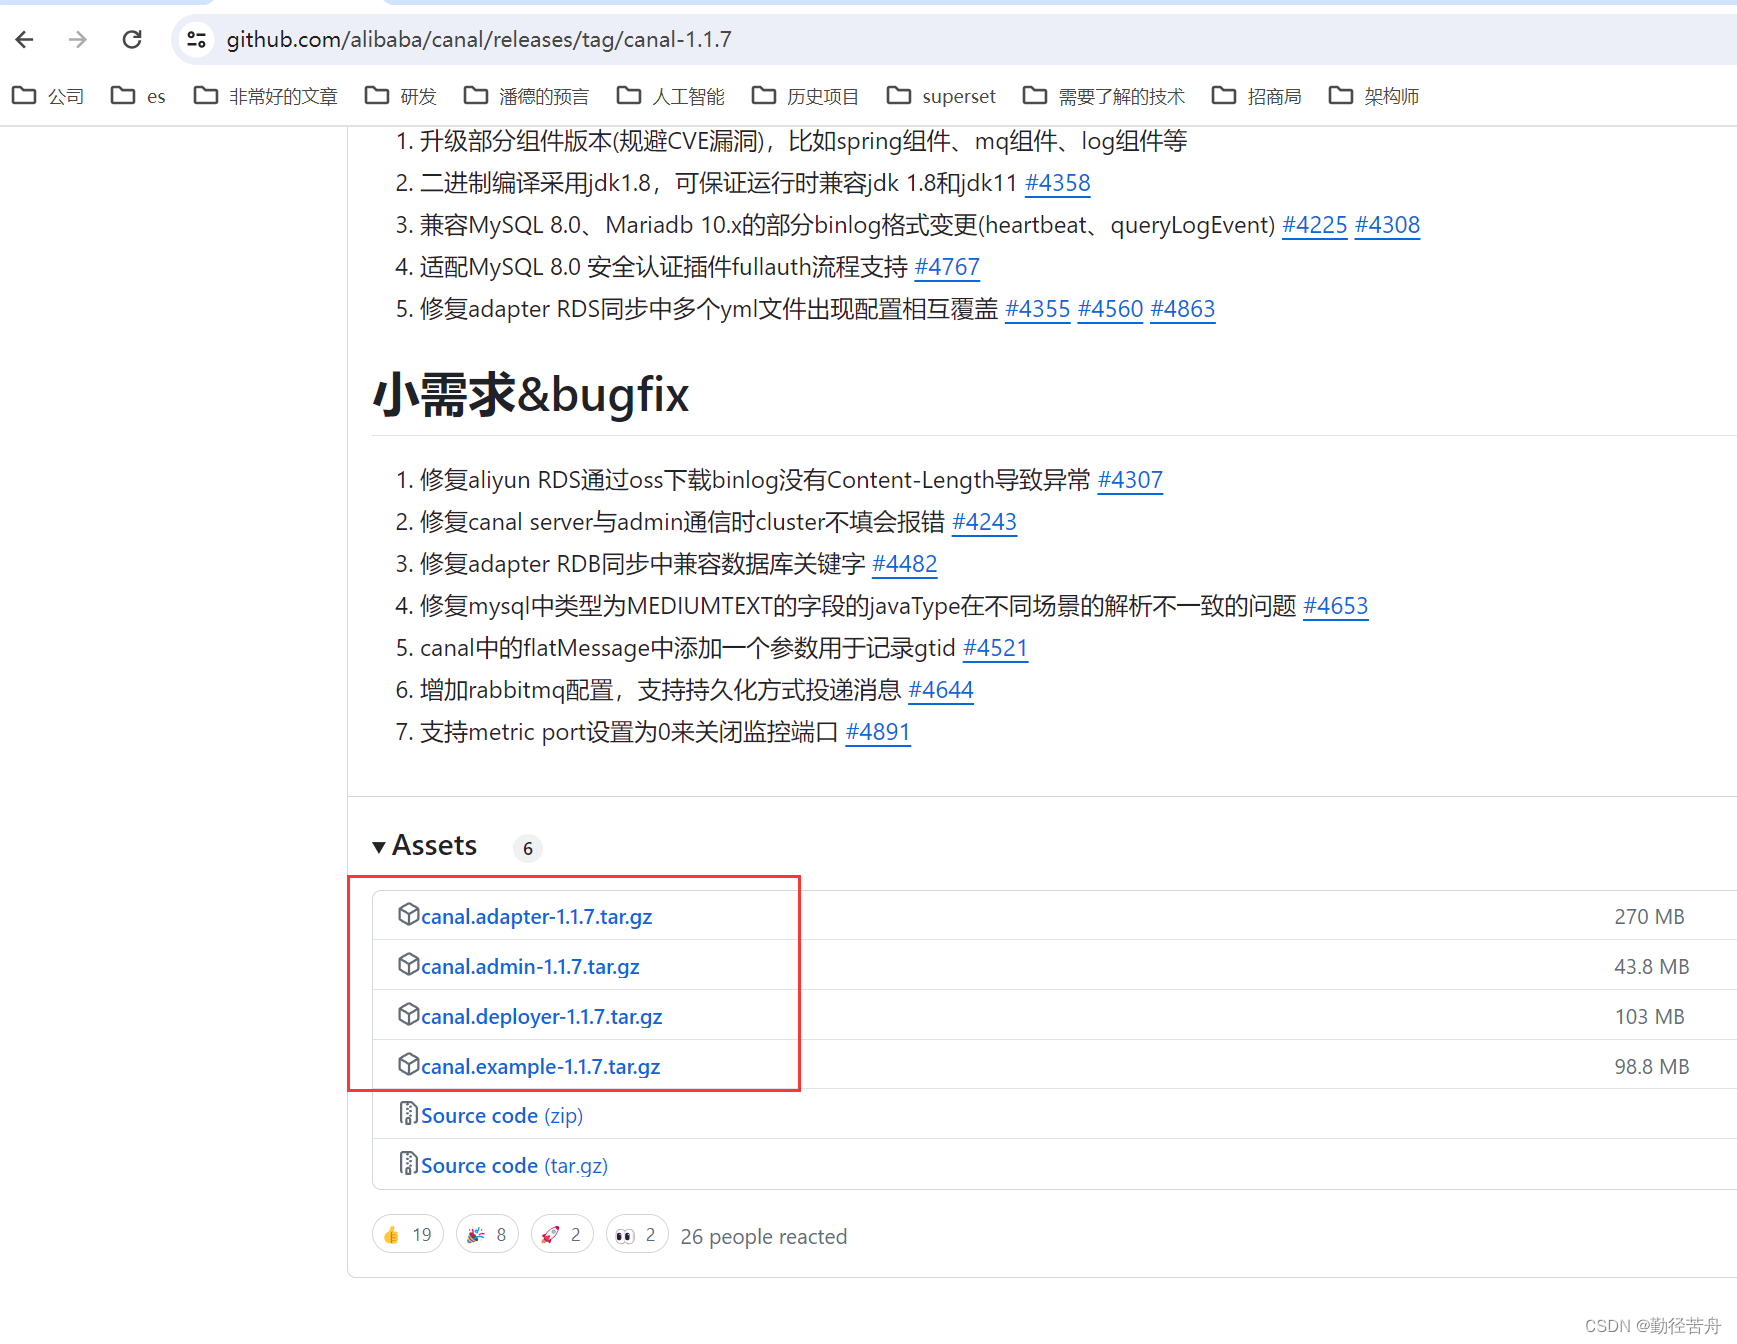This screenshot has width=1737, height=1344.
Task: Open issue link #4243
Action: click(984, 522)
